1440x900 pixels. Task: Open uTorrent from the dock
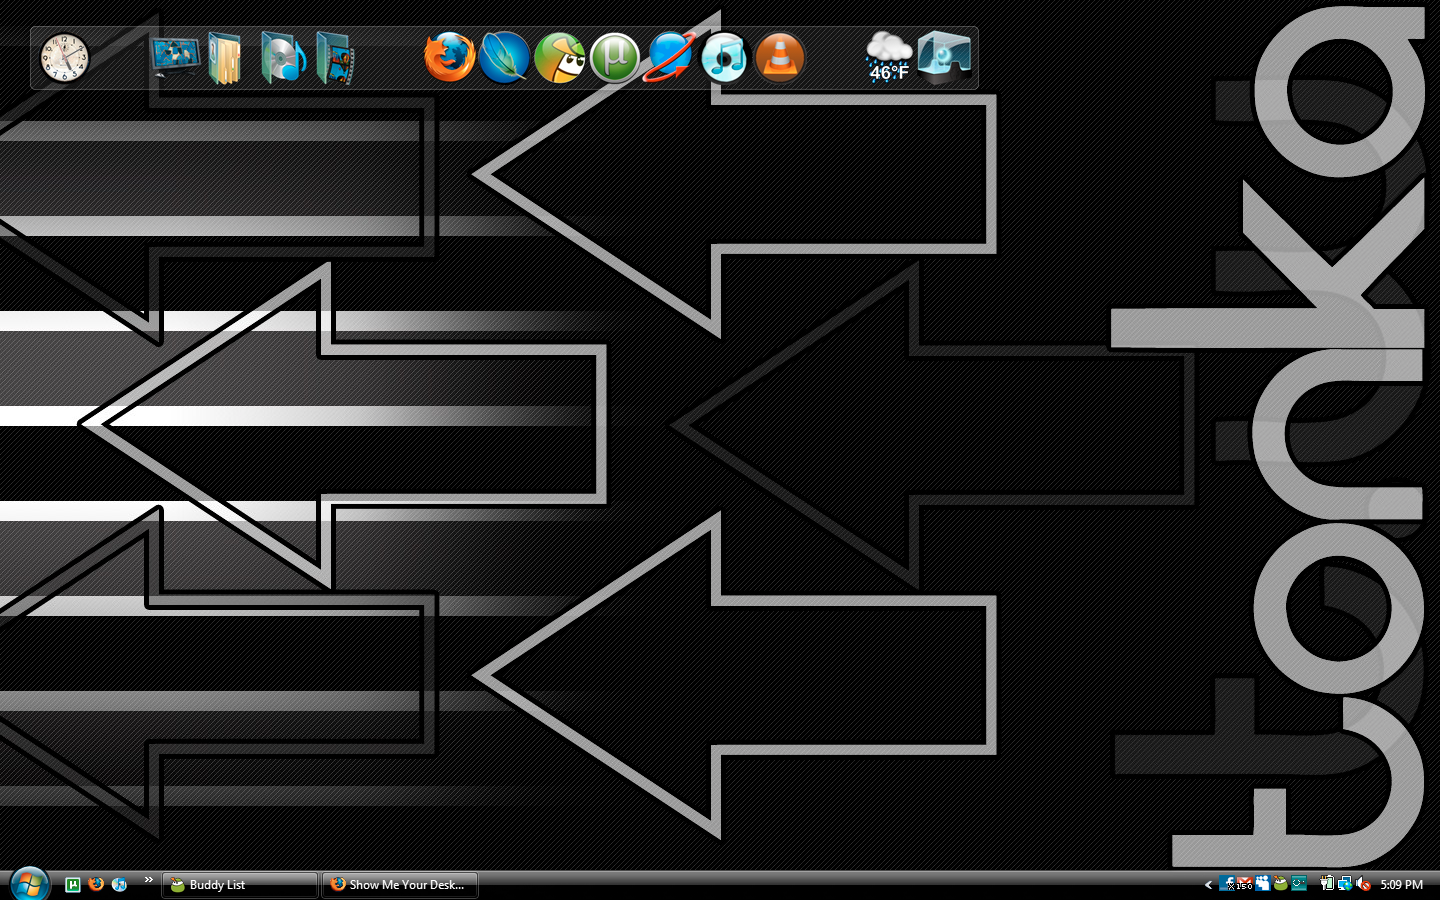[x=614, y=57]
